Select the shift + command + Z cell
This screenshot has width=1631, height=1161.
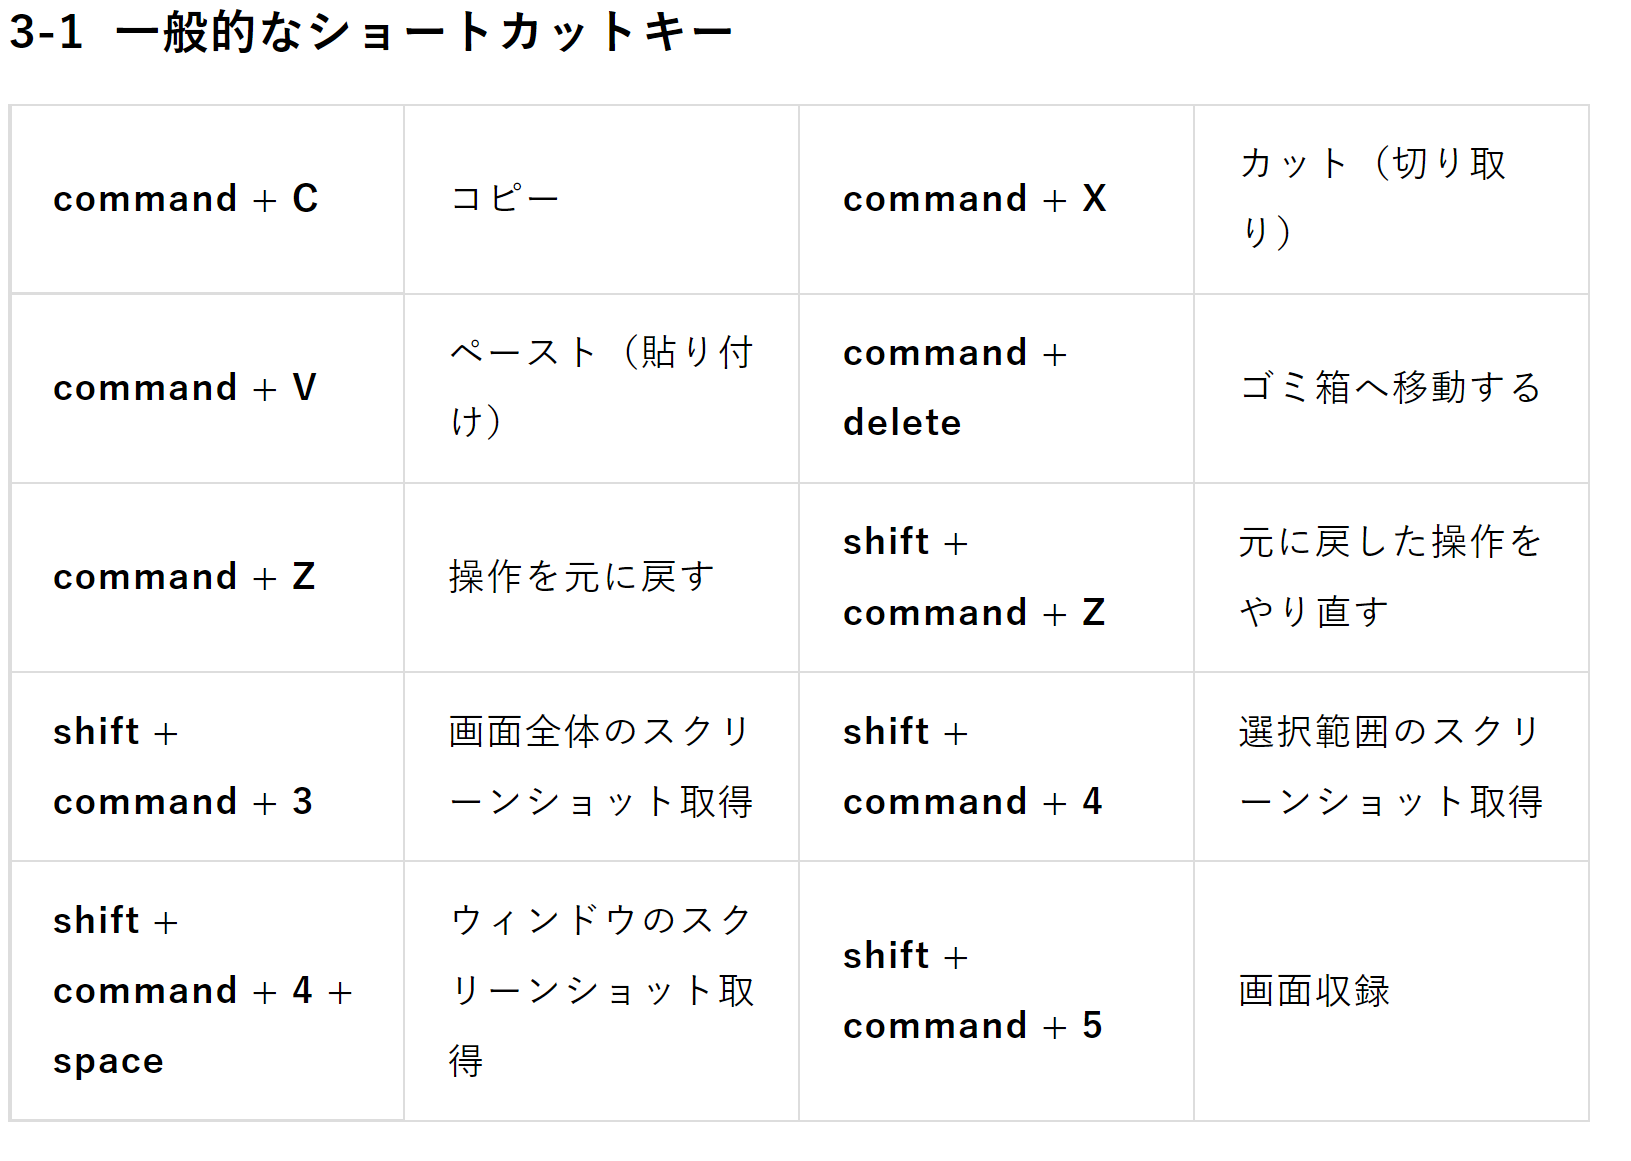click(996, 577)
